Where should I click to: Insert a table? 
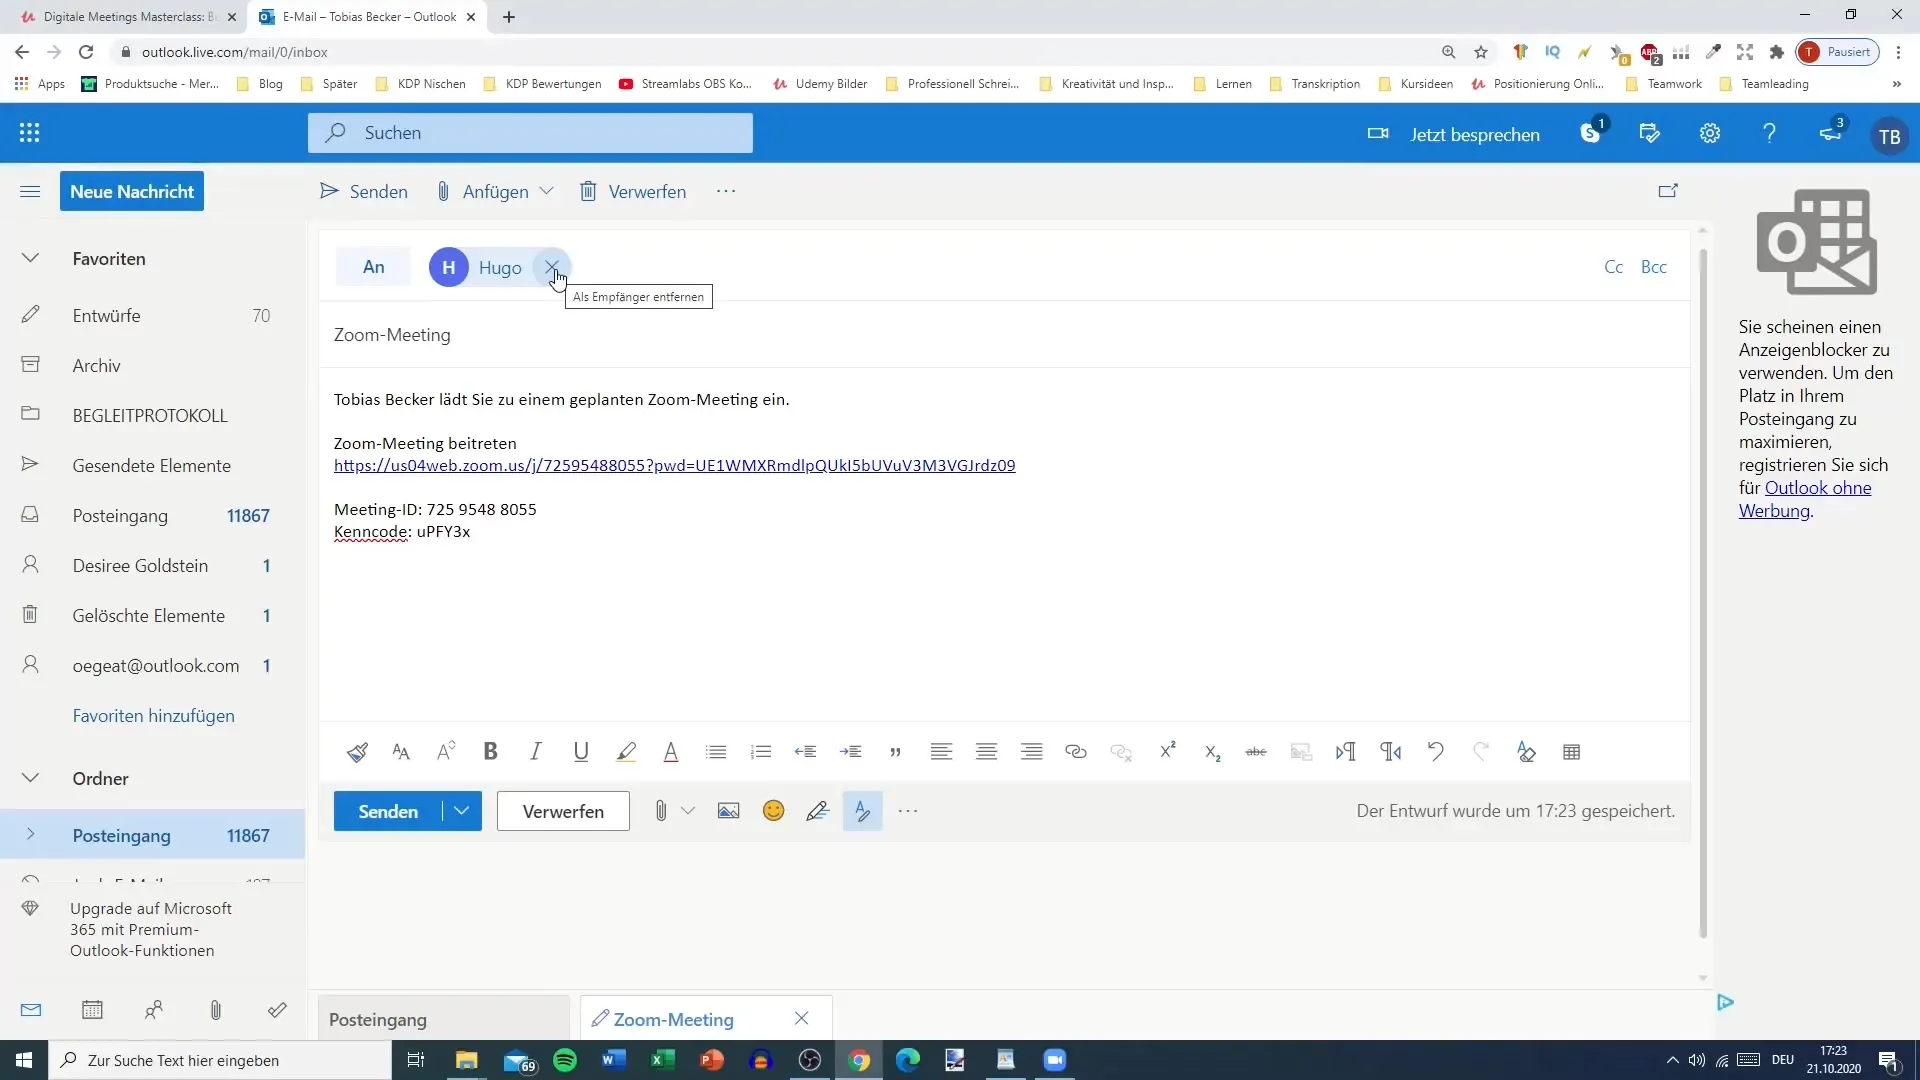click(x=1572, y=752)
